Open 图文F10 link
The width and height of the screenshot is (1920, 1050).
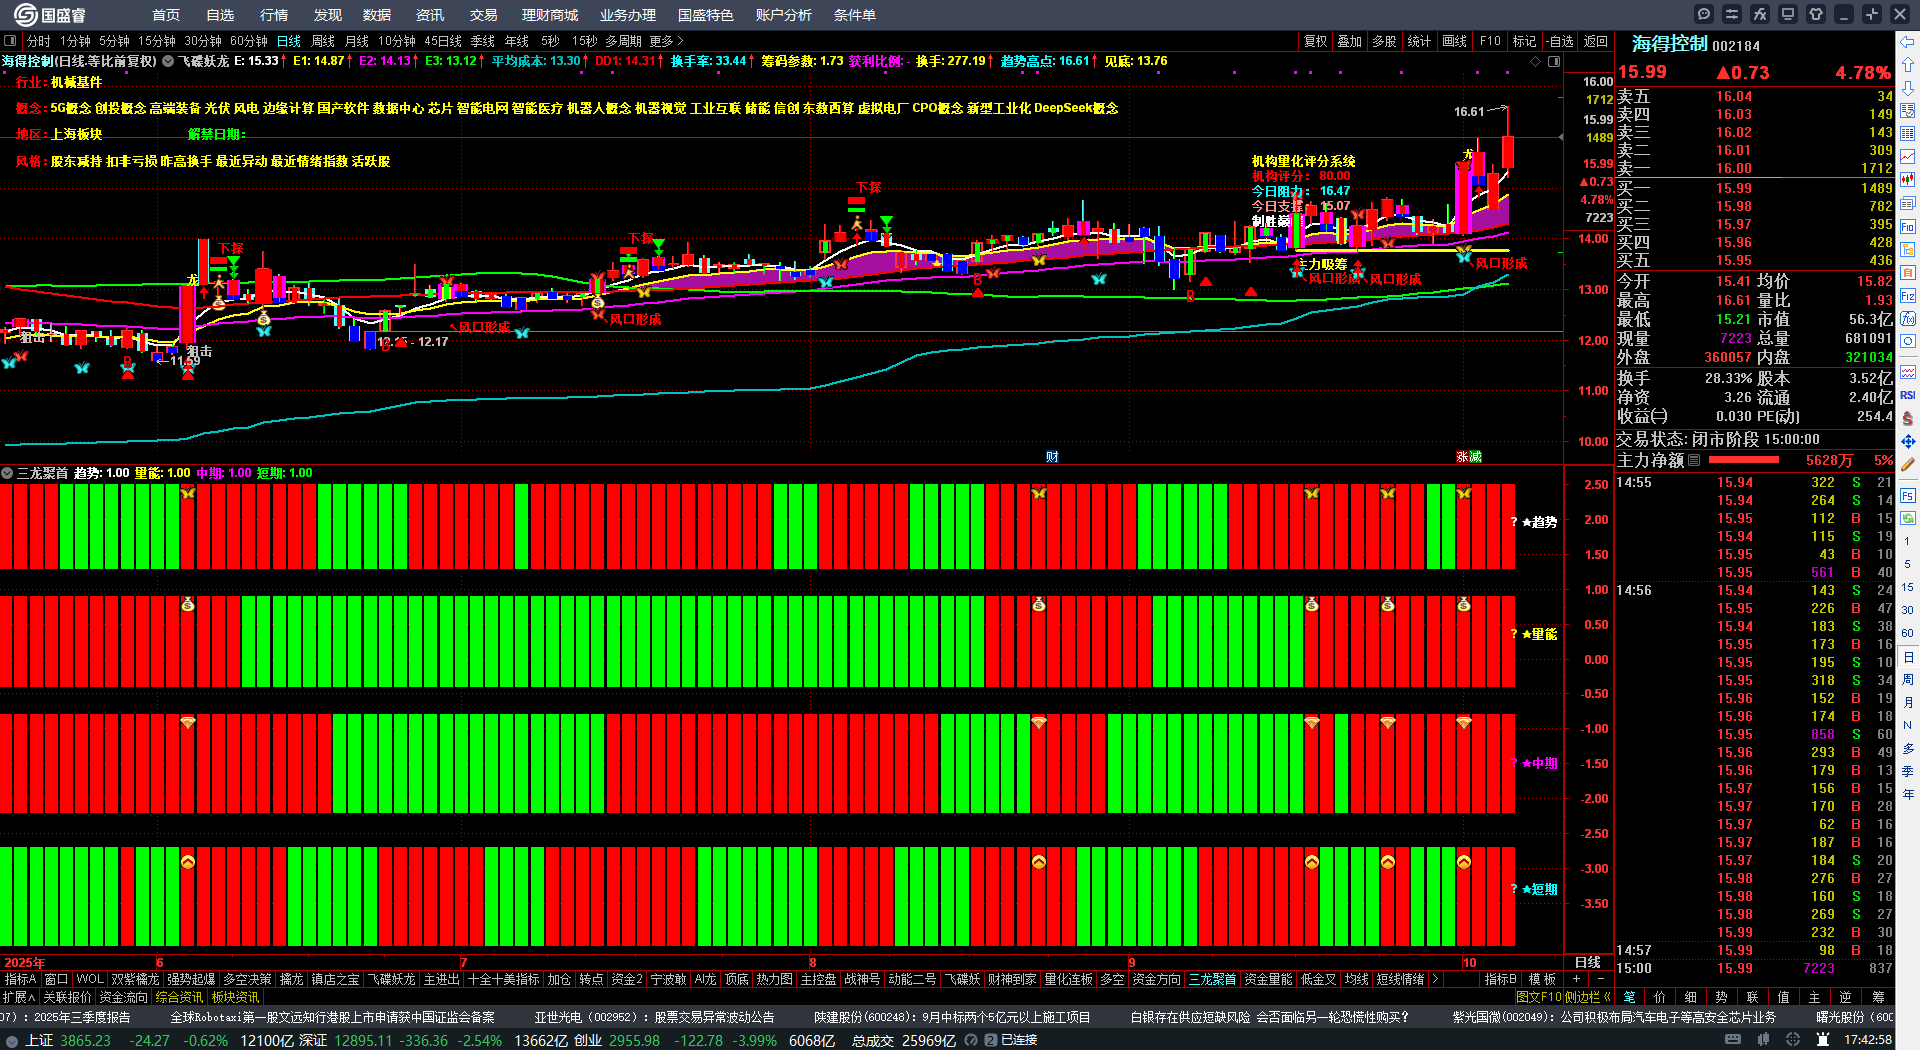pos(1538,997)
